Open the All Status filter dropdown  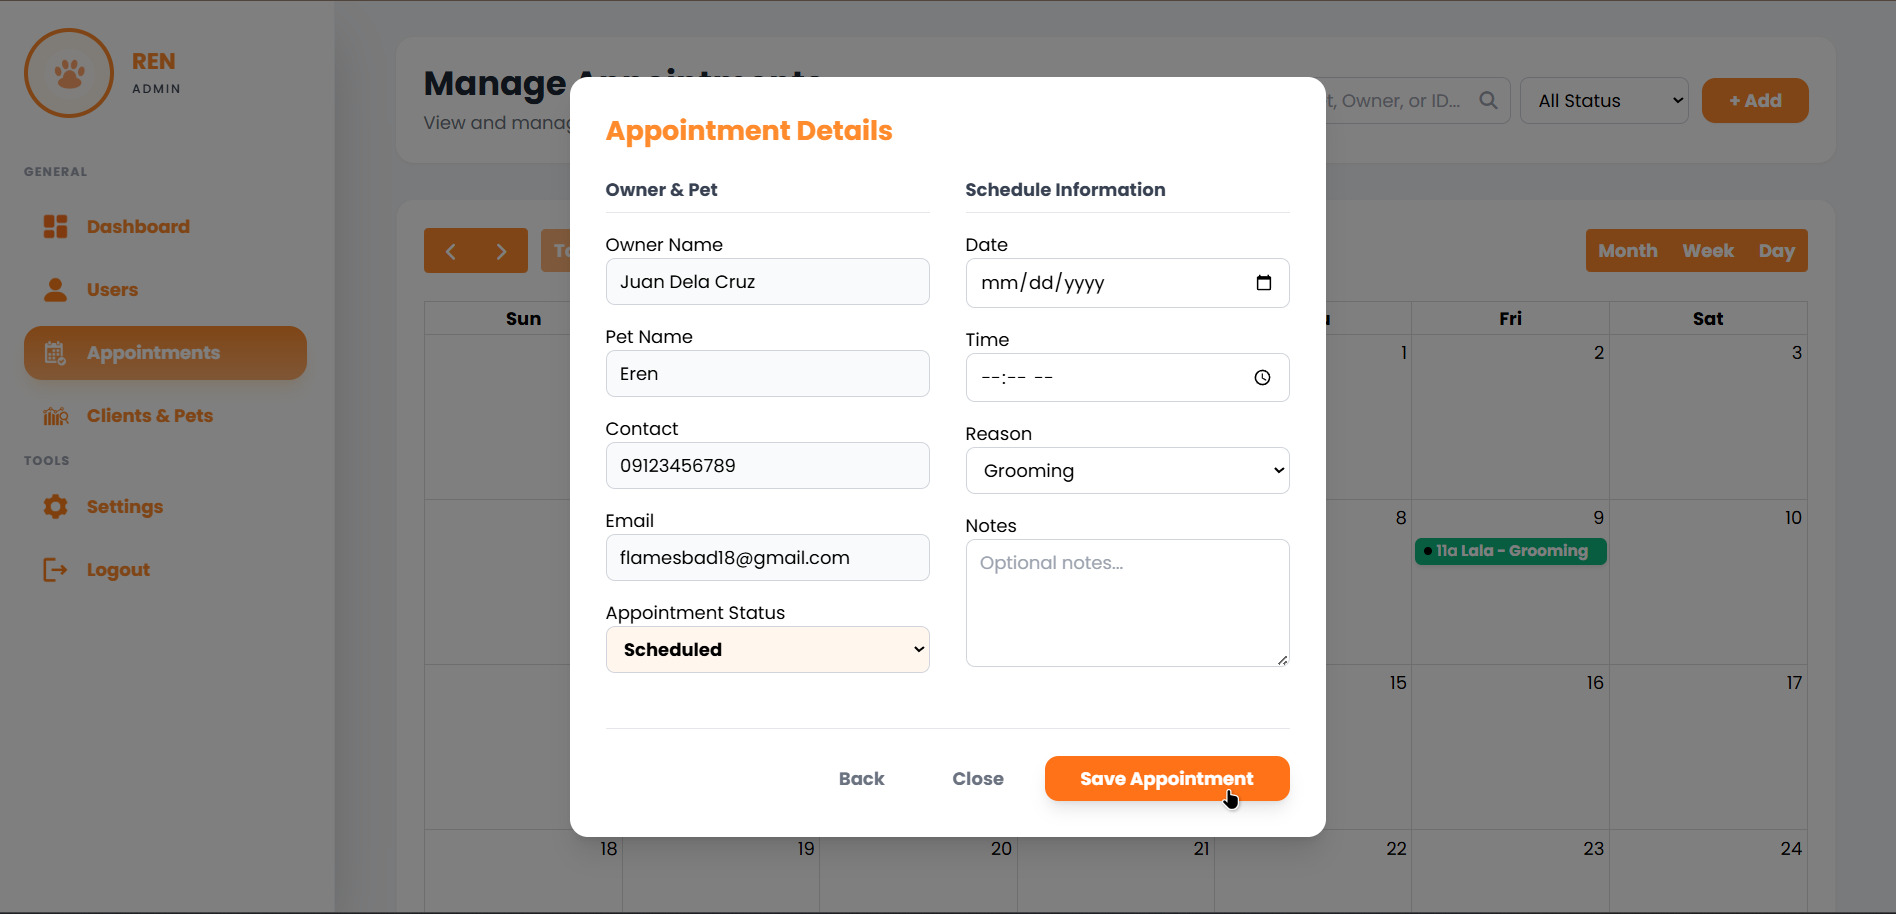pyautogui.click(x=1603, y=101)
